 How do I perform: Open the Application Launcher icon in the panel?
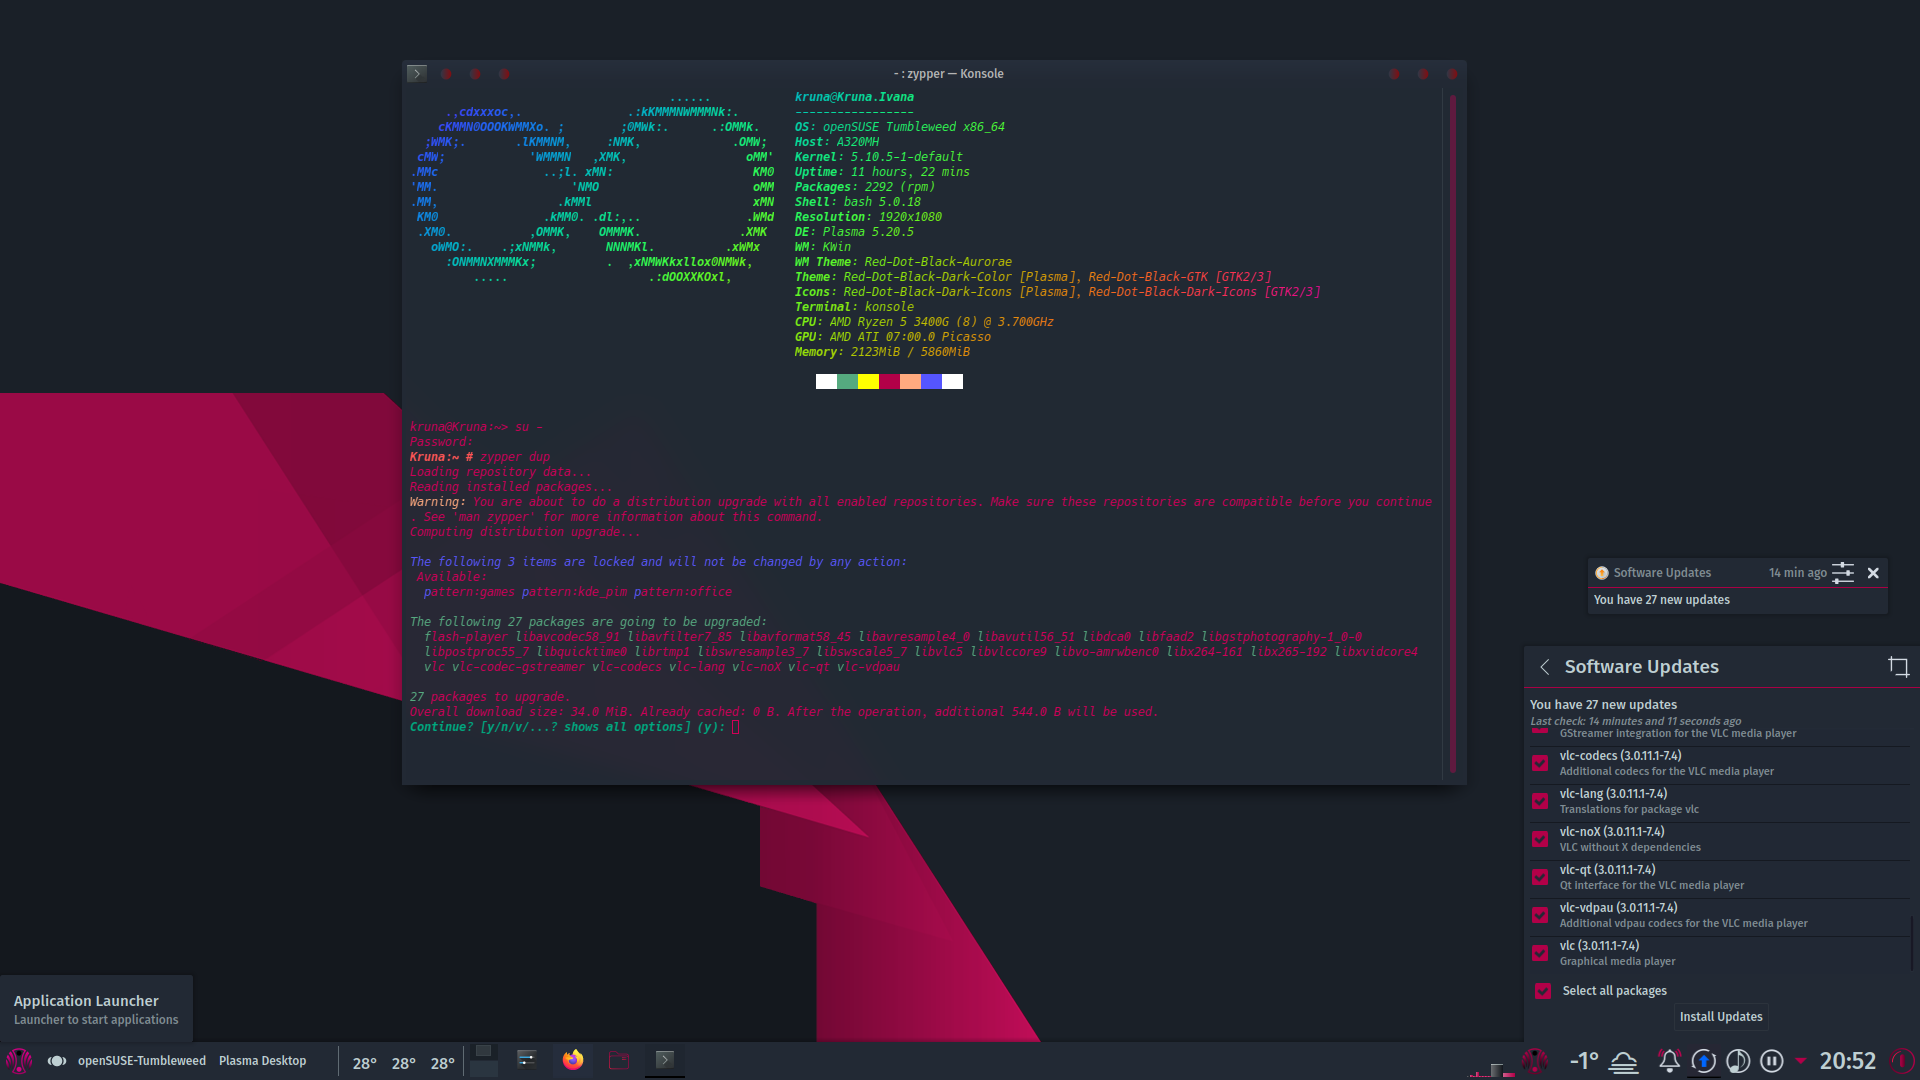click(x=19, y=1061)
